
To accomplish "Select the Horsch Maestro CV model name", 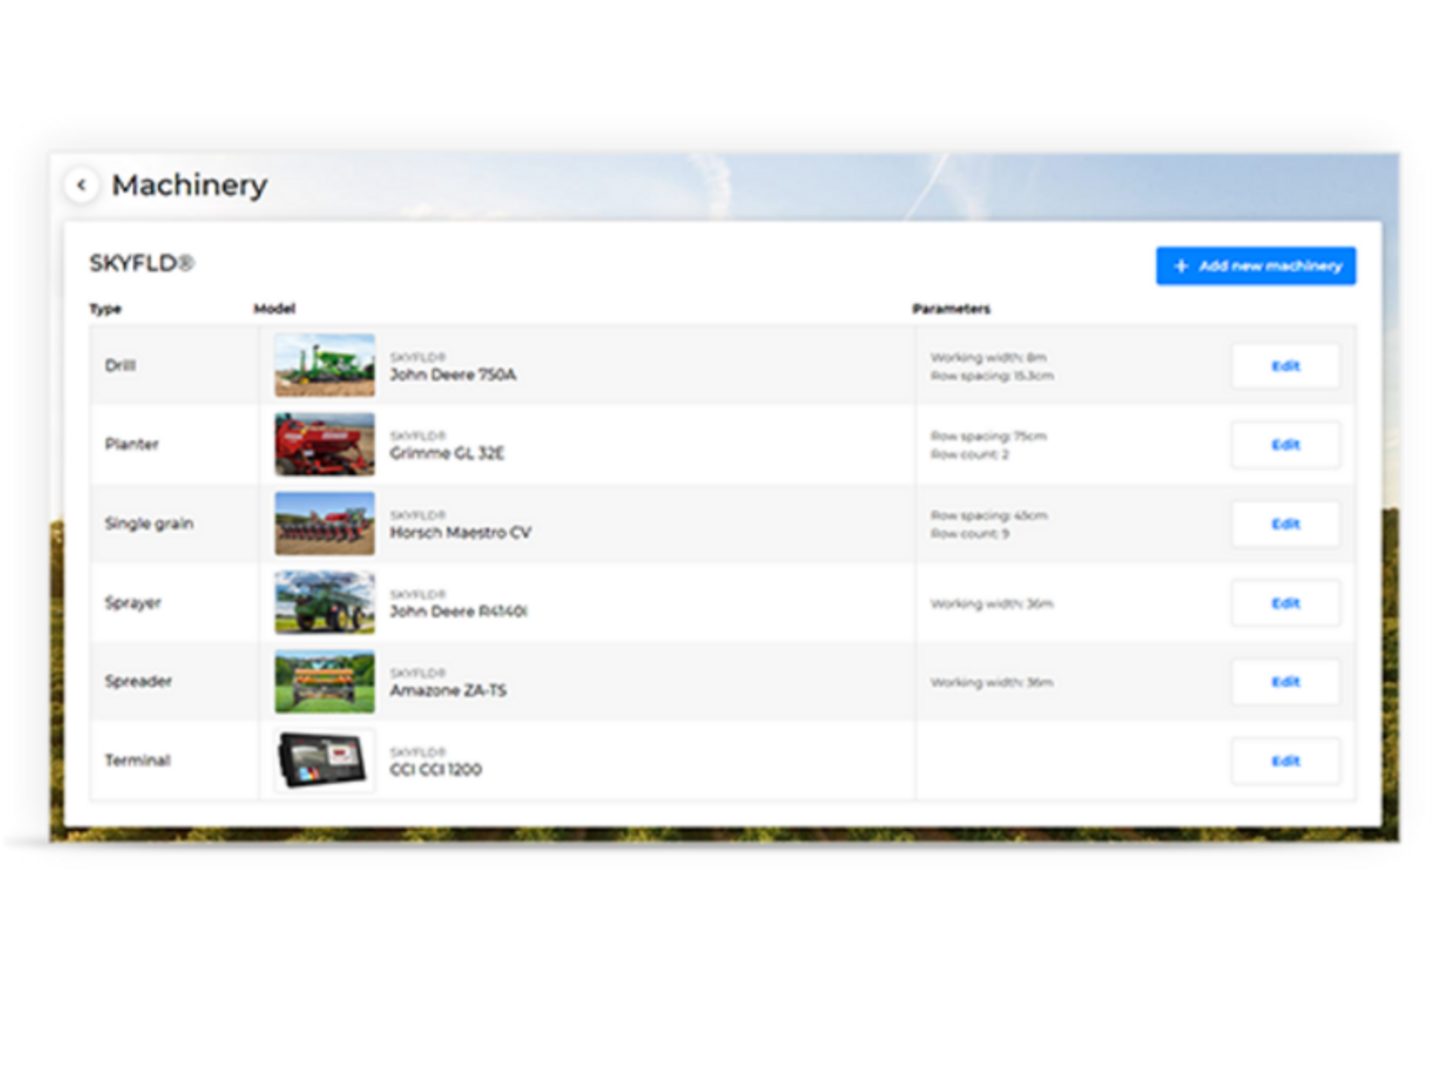I will (460, 533).
